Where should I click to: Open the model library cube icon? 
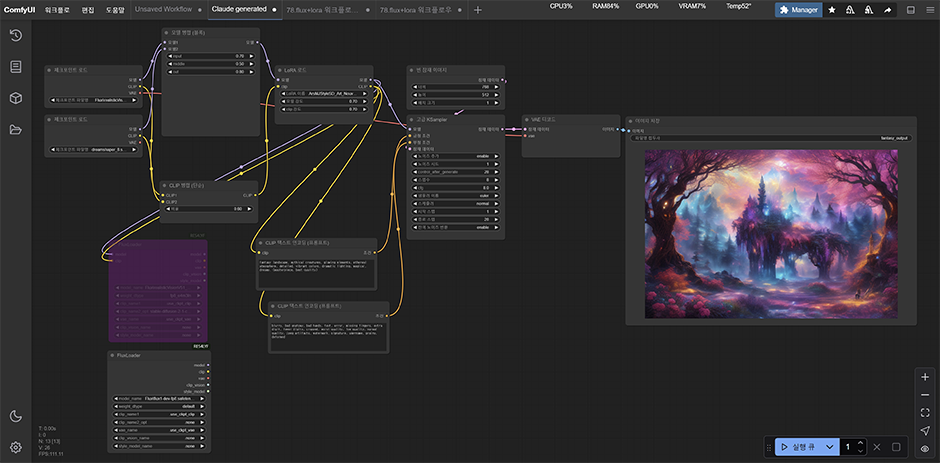point(16,98)
